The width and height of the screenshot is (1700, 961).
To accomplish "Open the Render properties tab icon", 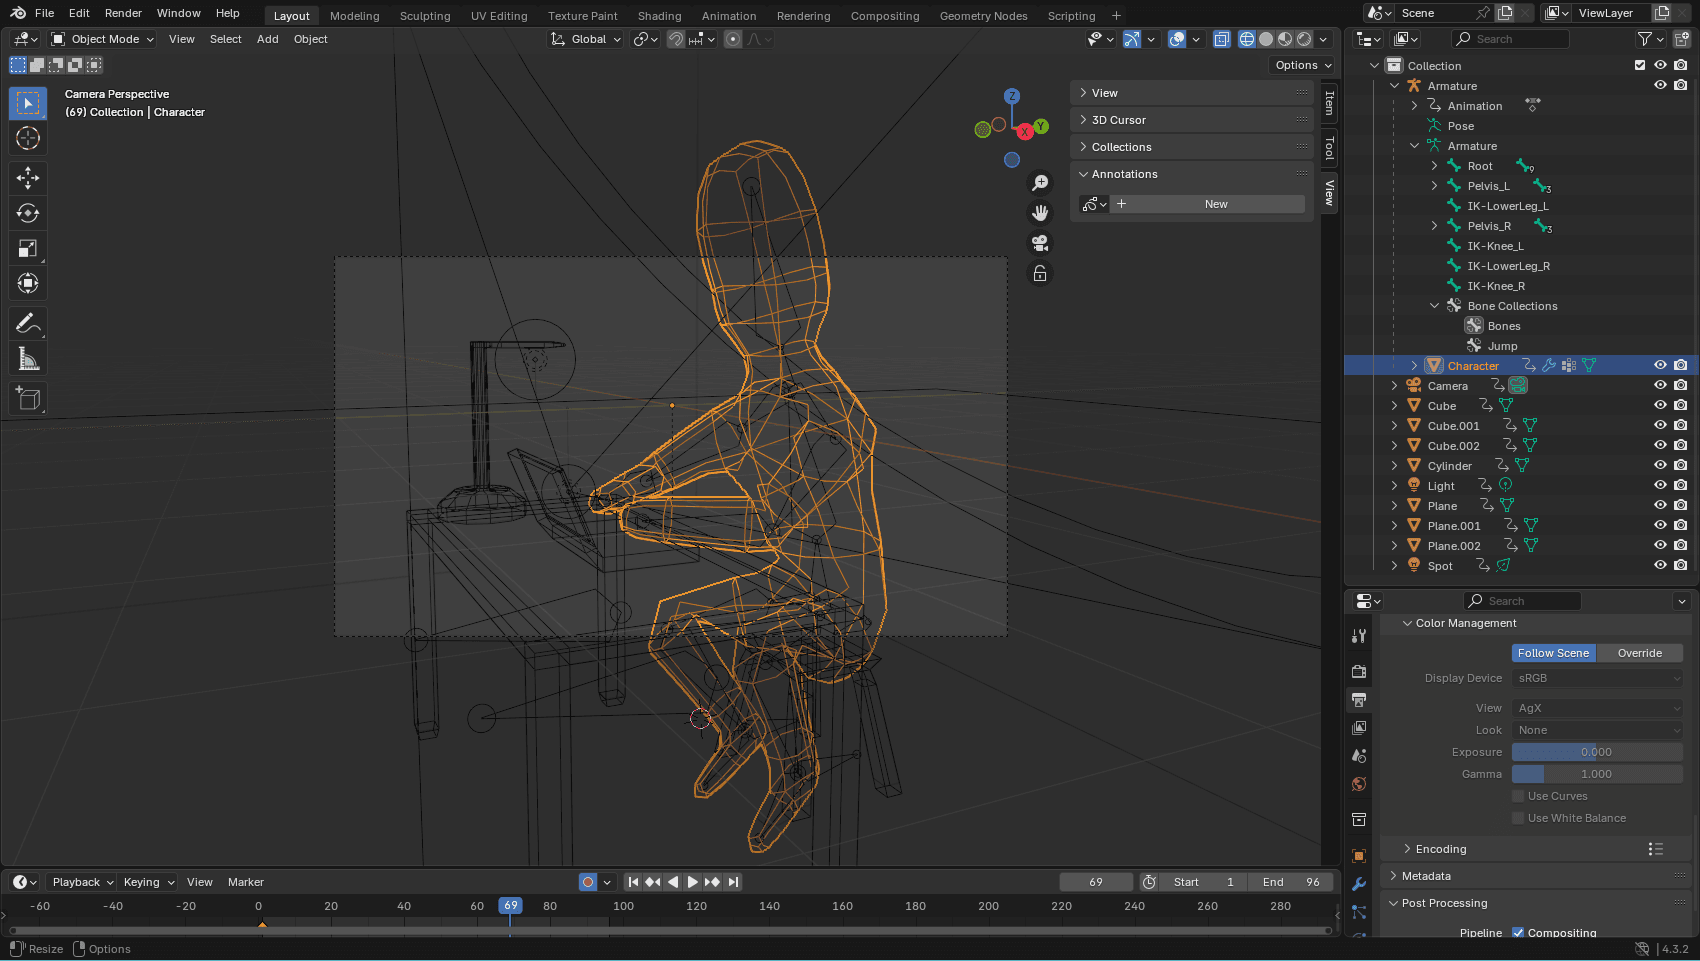I will 1359,672.
